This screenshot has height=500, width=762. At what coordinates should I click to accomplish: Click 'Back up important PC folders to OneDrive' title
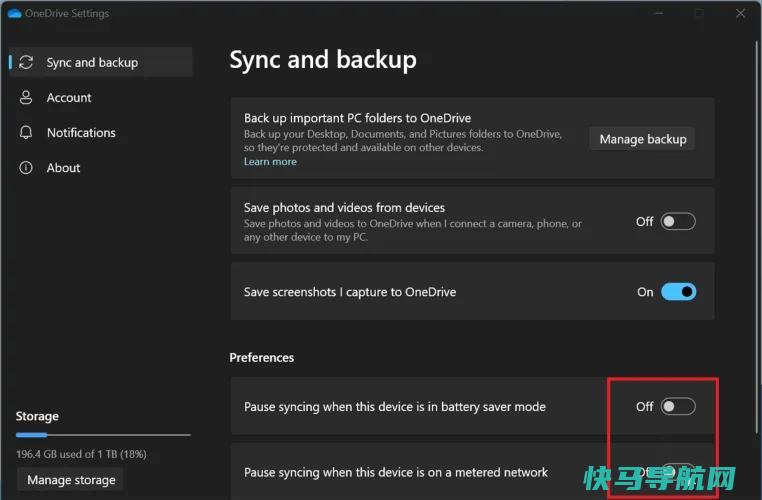pyautogui.click(x=357, y=118)
